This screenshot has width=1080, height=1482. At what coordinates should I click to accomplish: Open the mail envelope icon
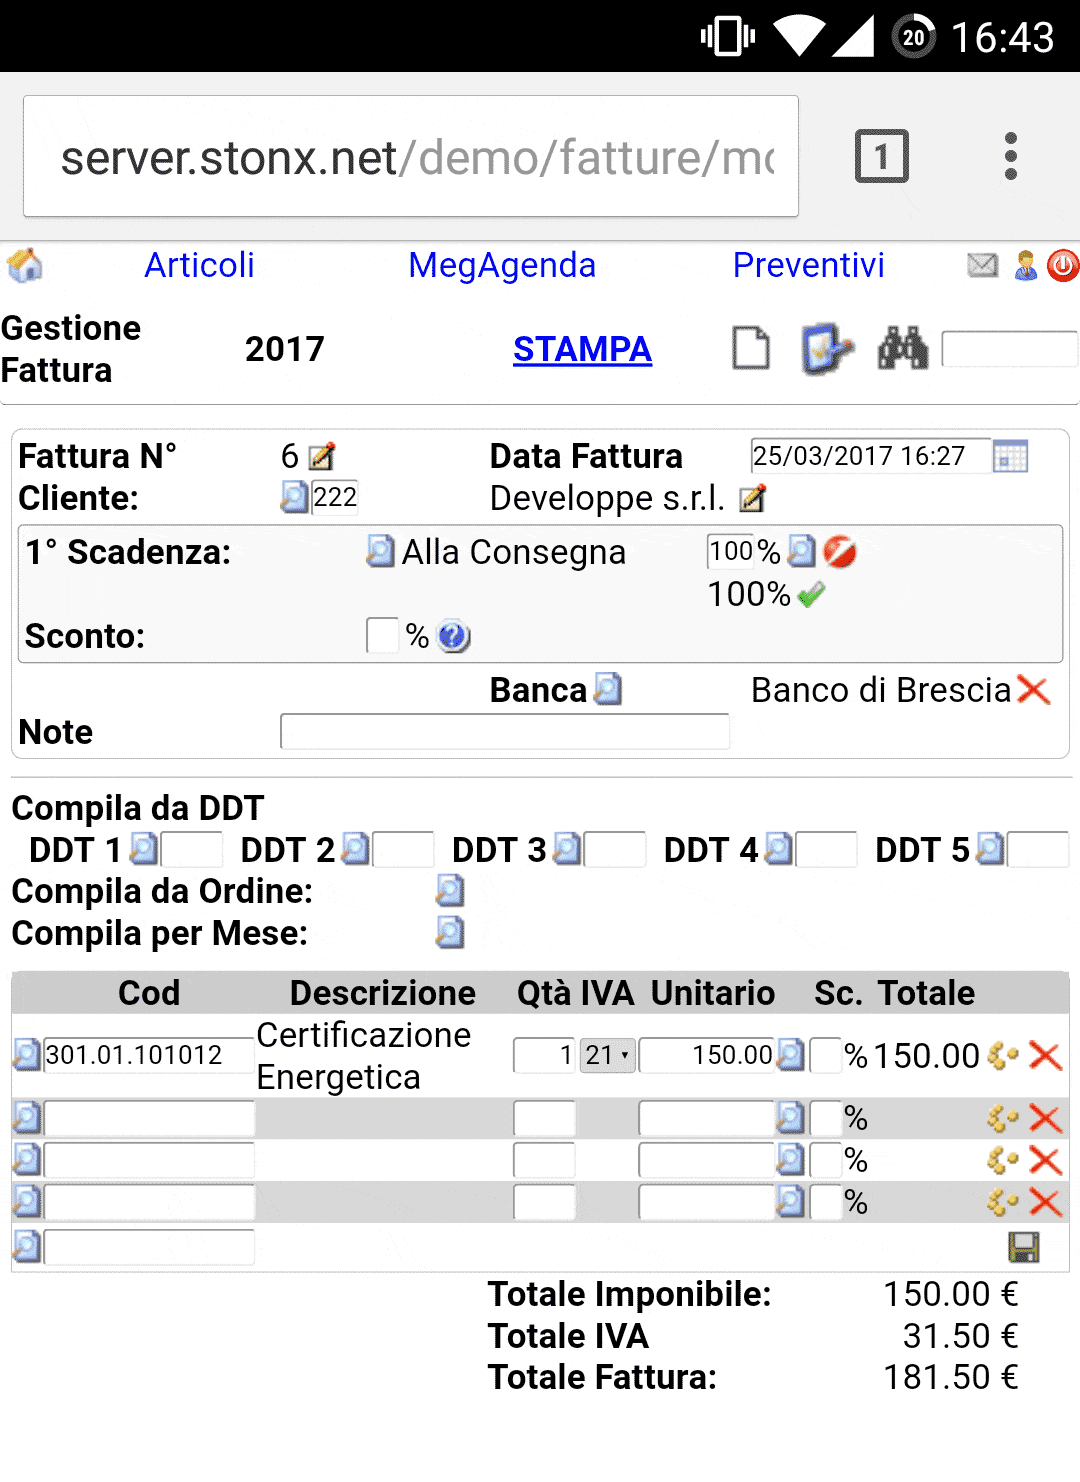coord(982,265)
